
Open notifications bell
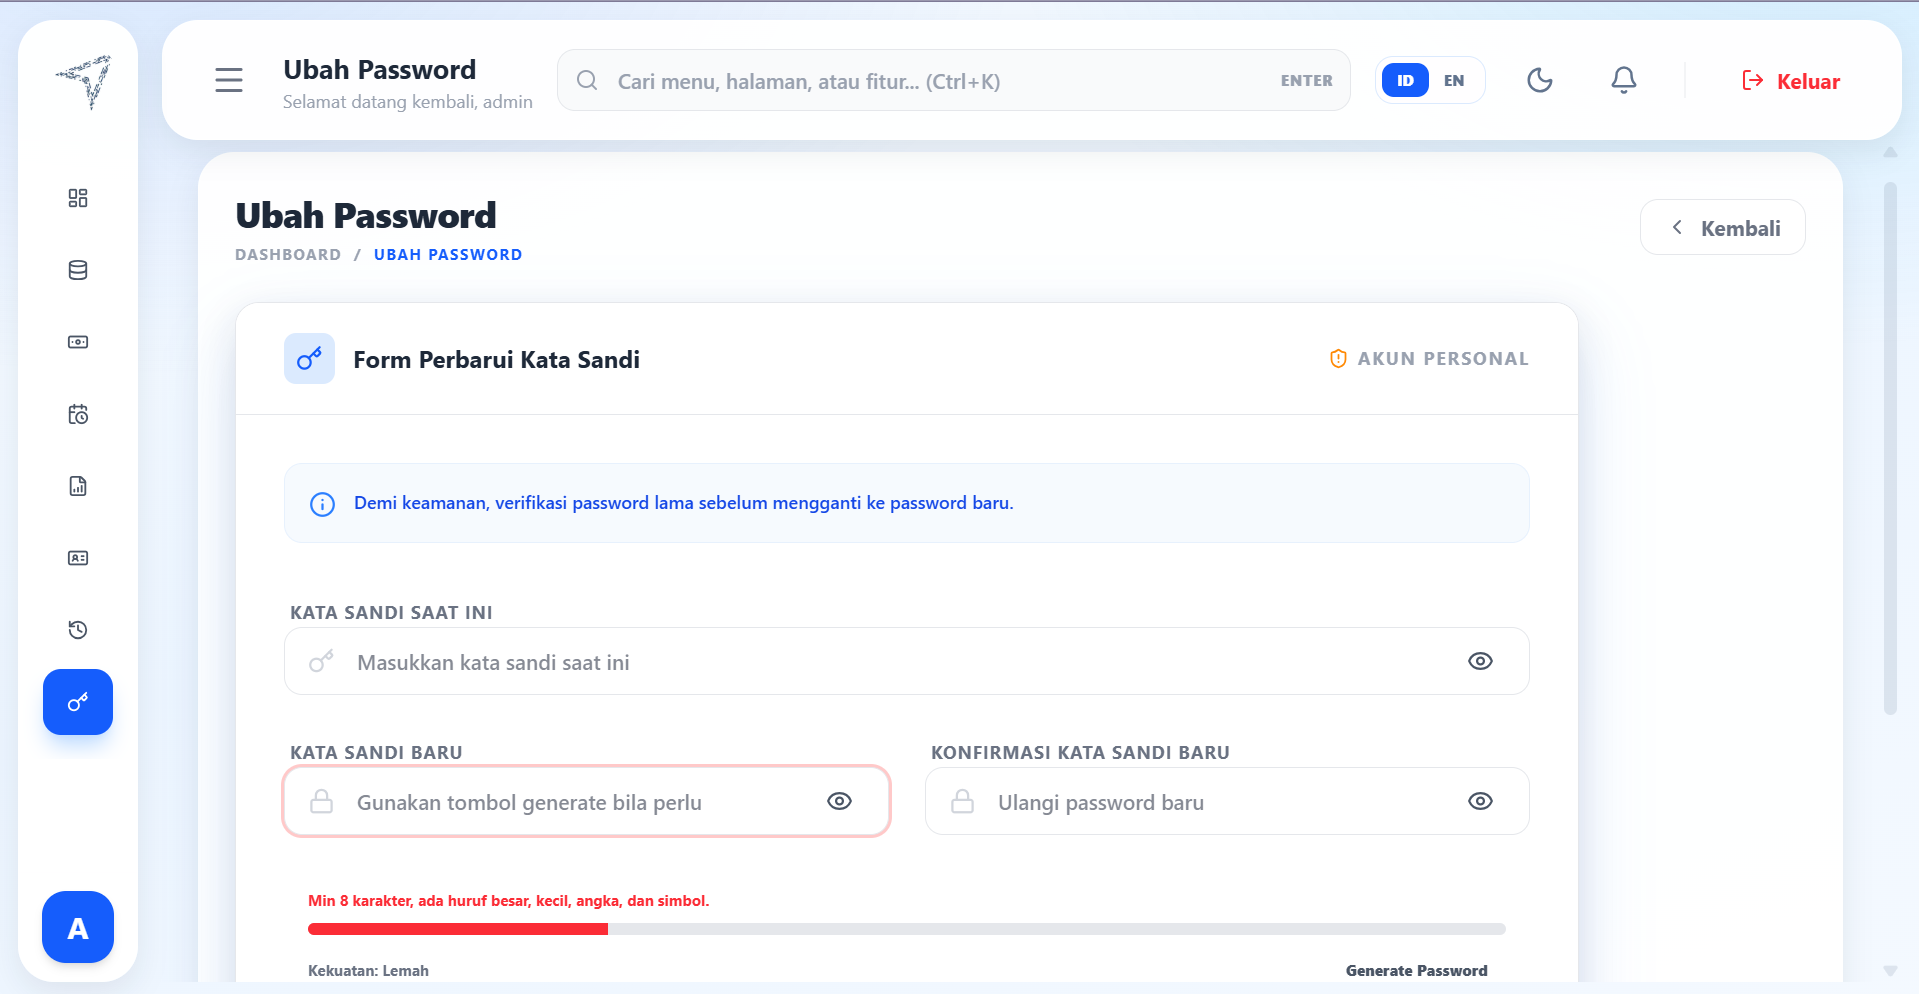point(1624,80)
